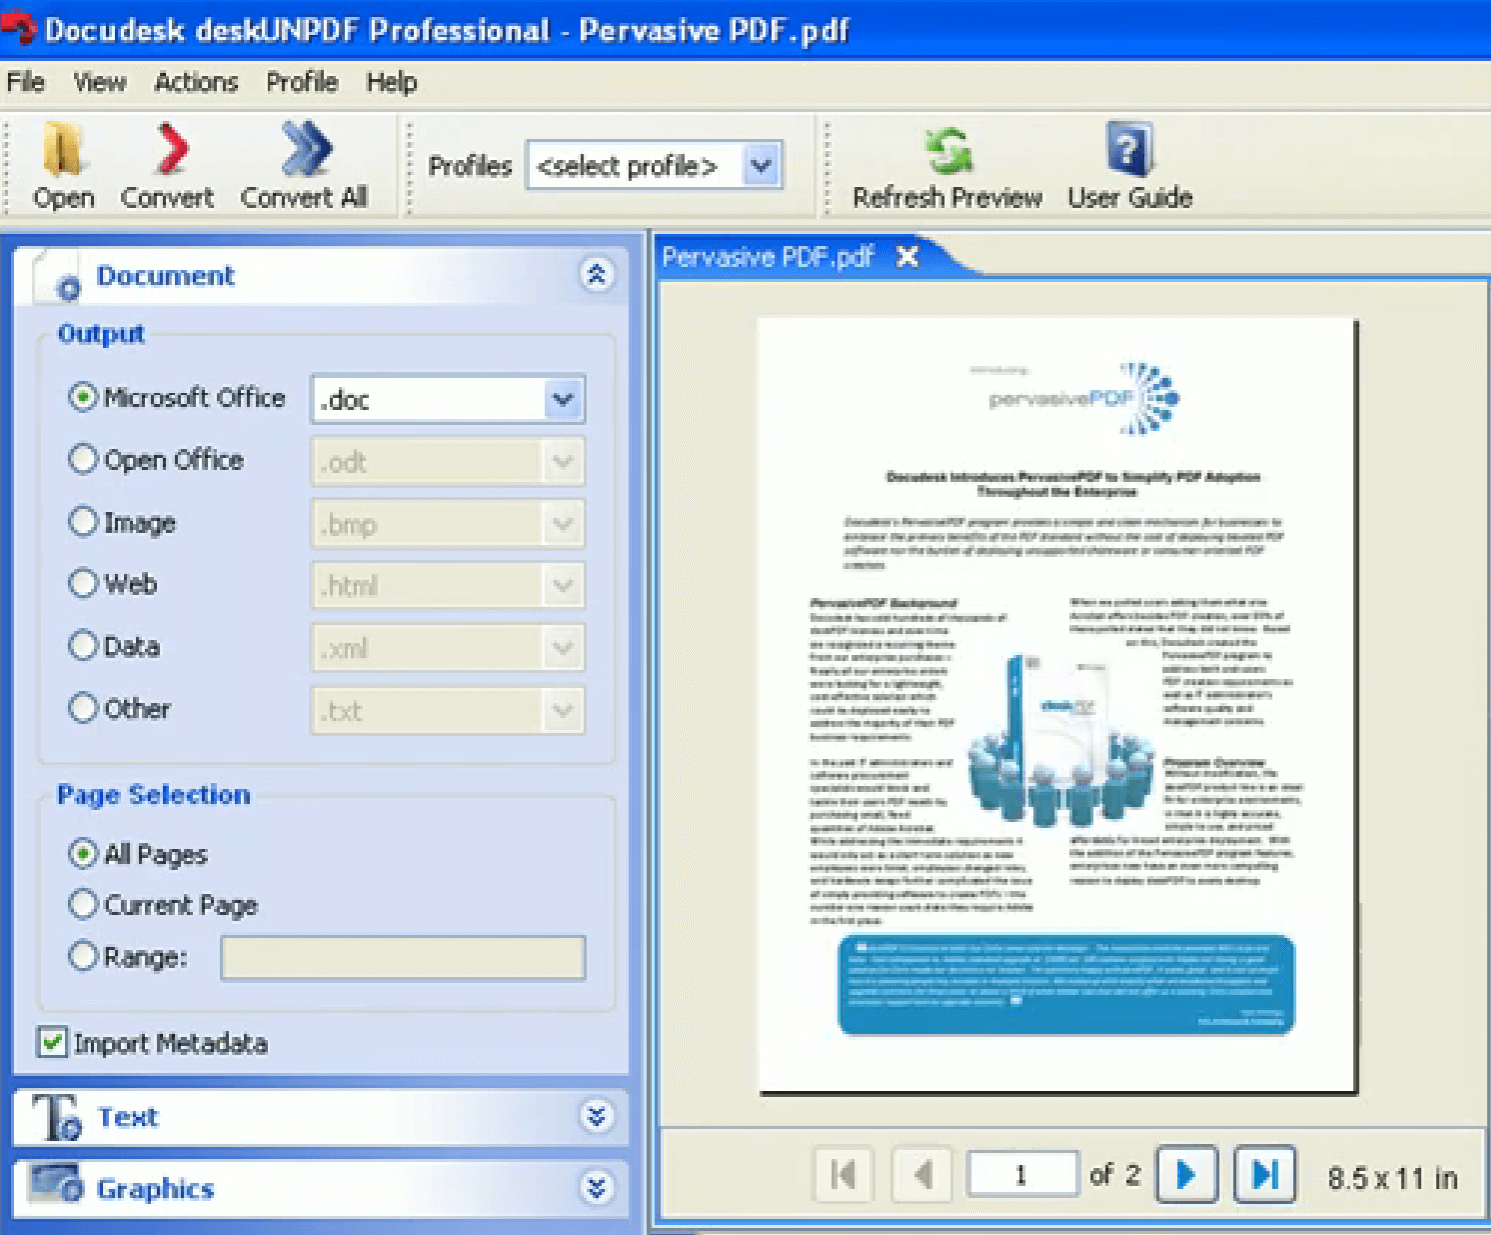Open the select profile dropdown

coord(761,165)
